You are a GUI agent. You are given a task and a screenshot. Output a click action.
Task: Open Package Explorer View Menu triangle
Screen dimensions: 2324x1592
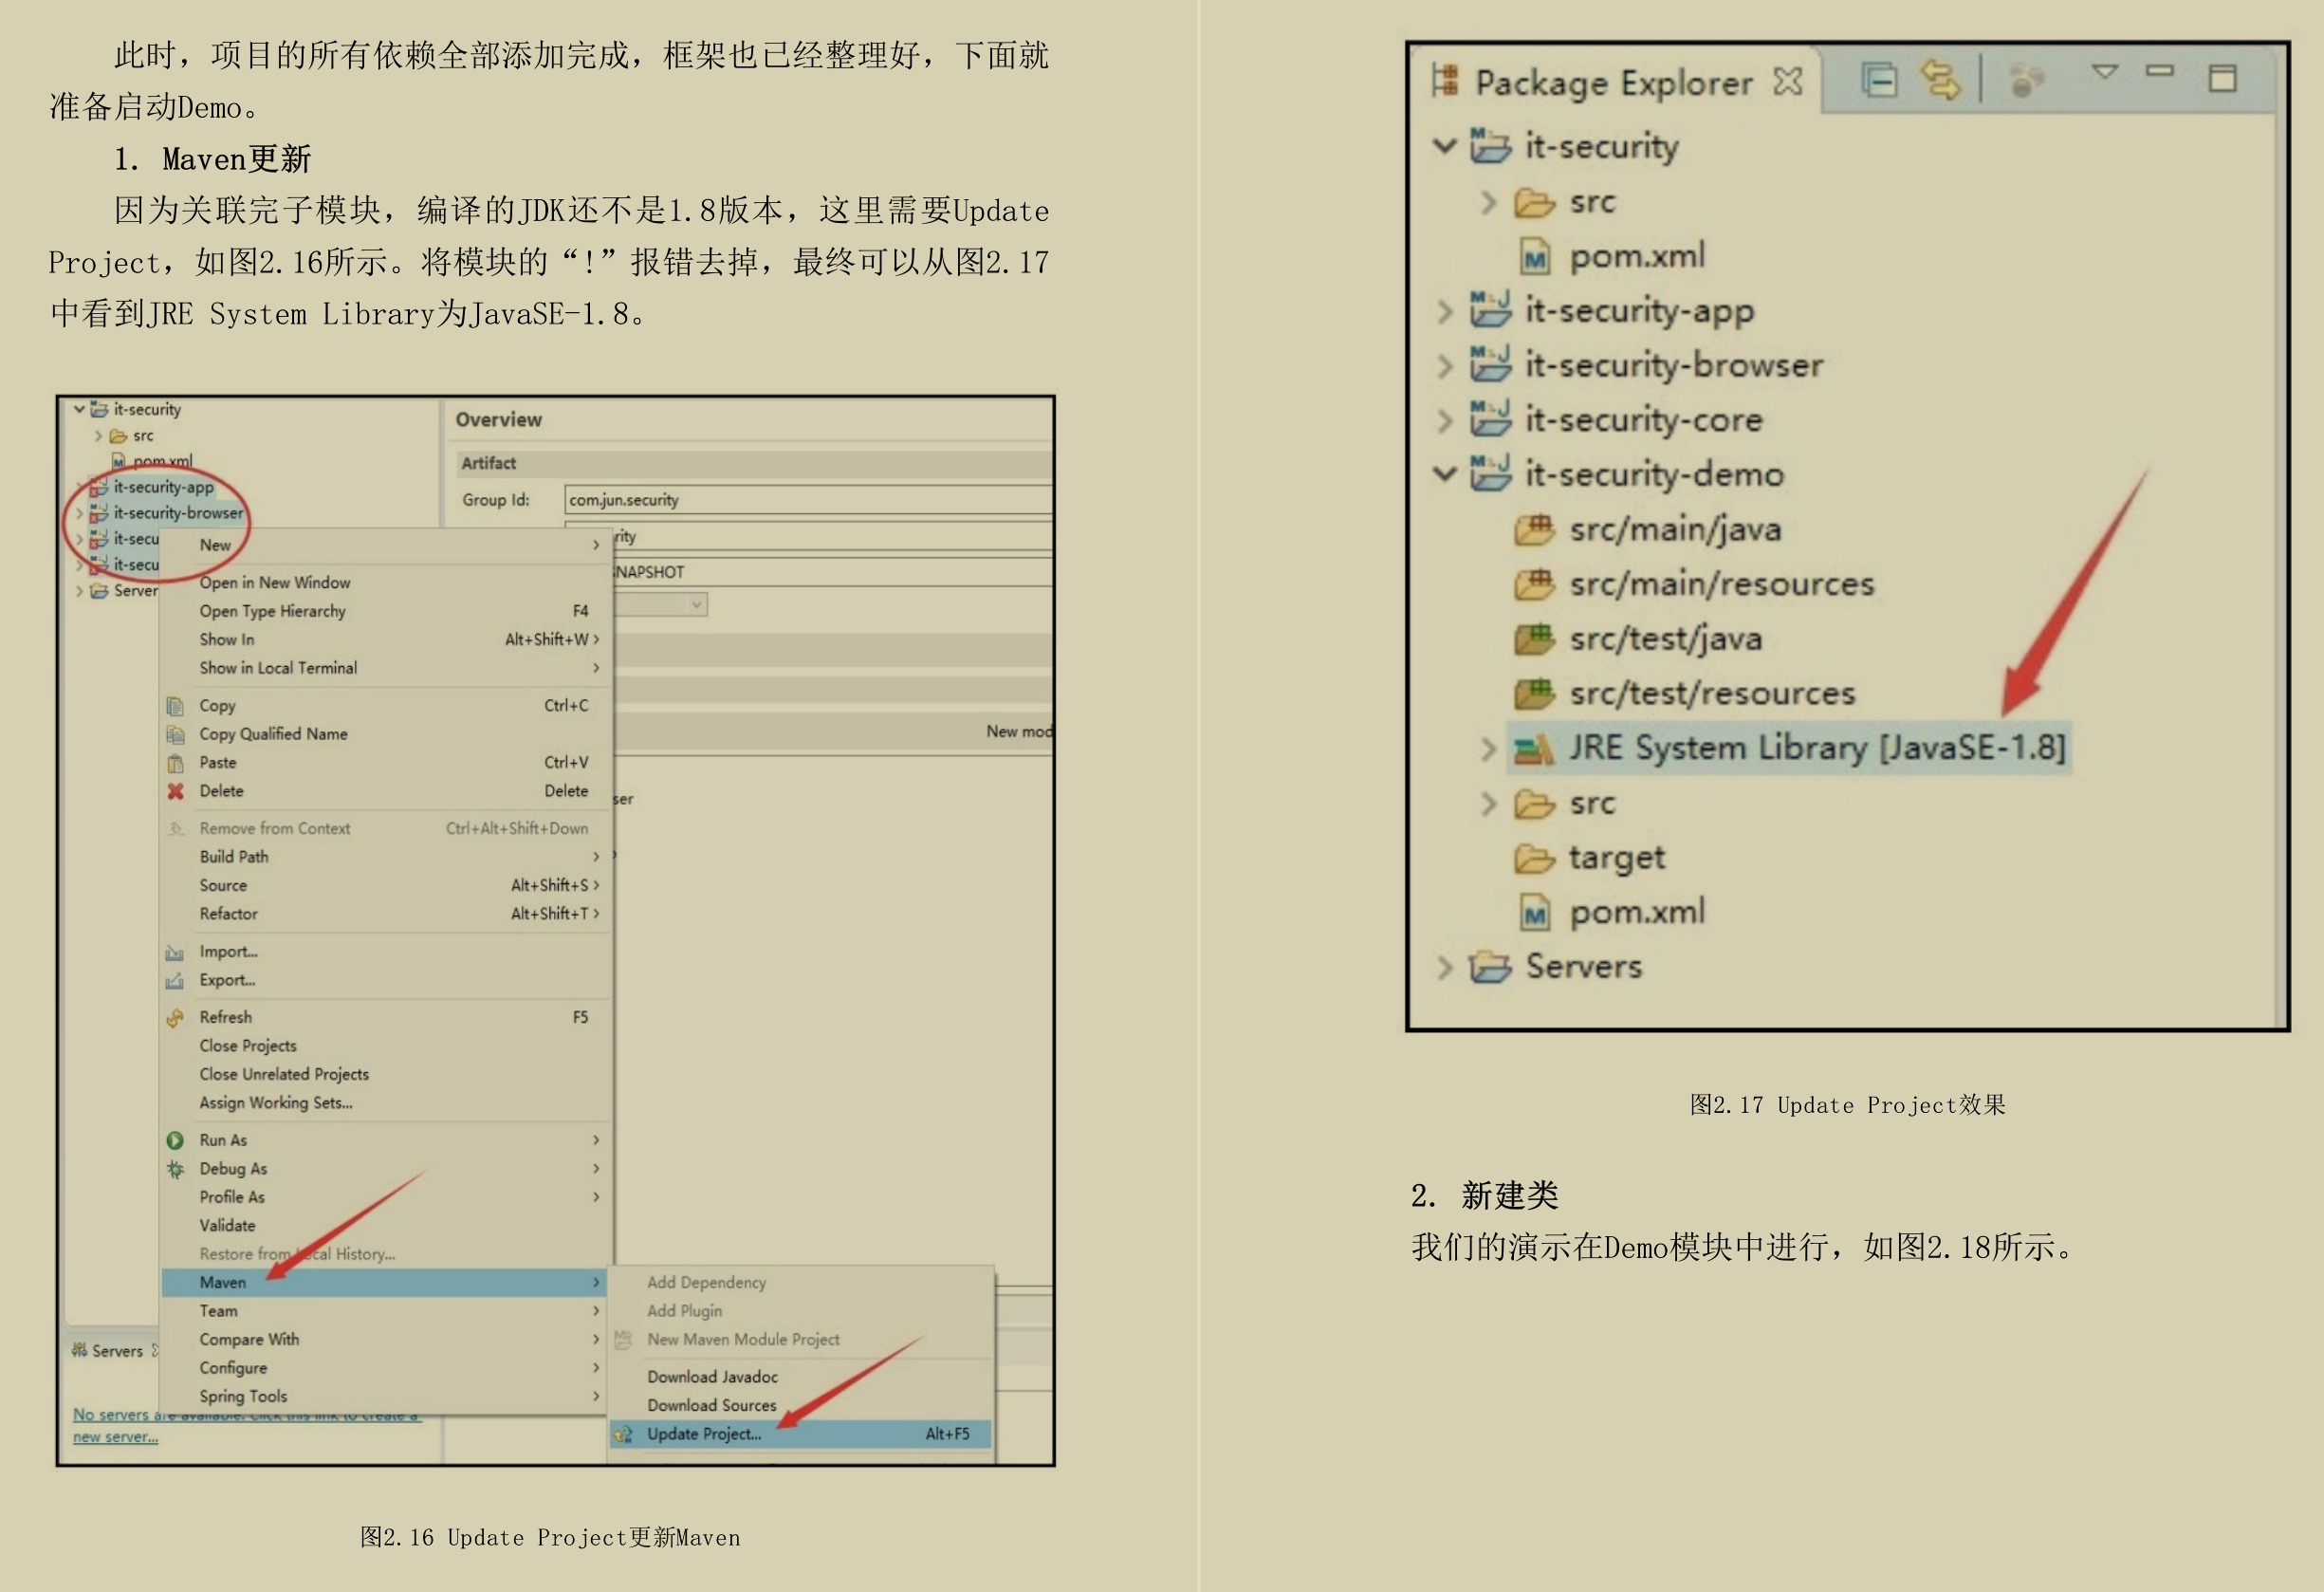2105,71
